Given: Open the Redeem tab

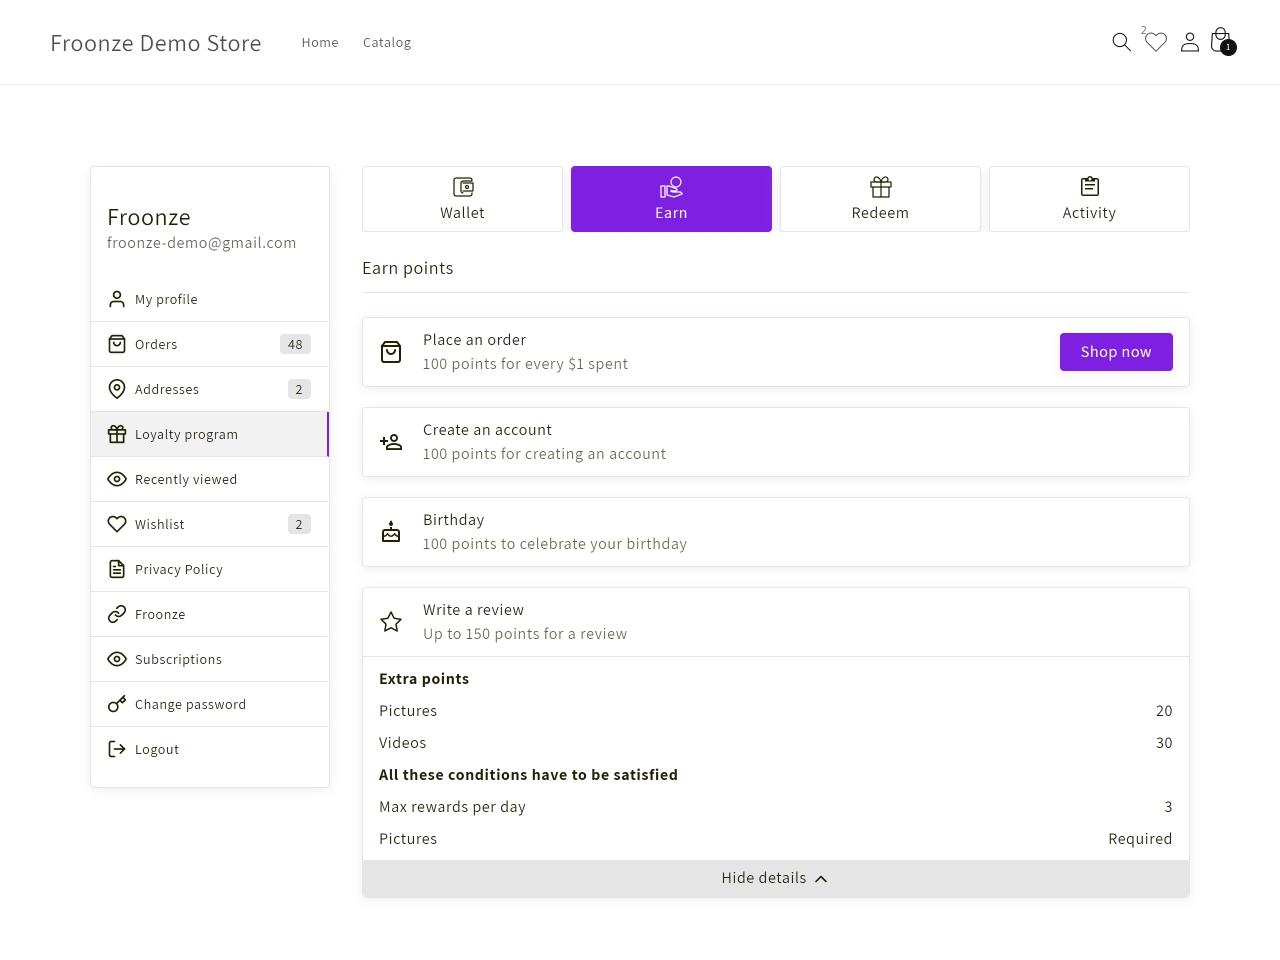Looking at the screenshot, I should (x=881, y=199).
